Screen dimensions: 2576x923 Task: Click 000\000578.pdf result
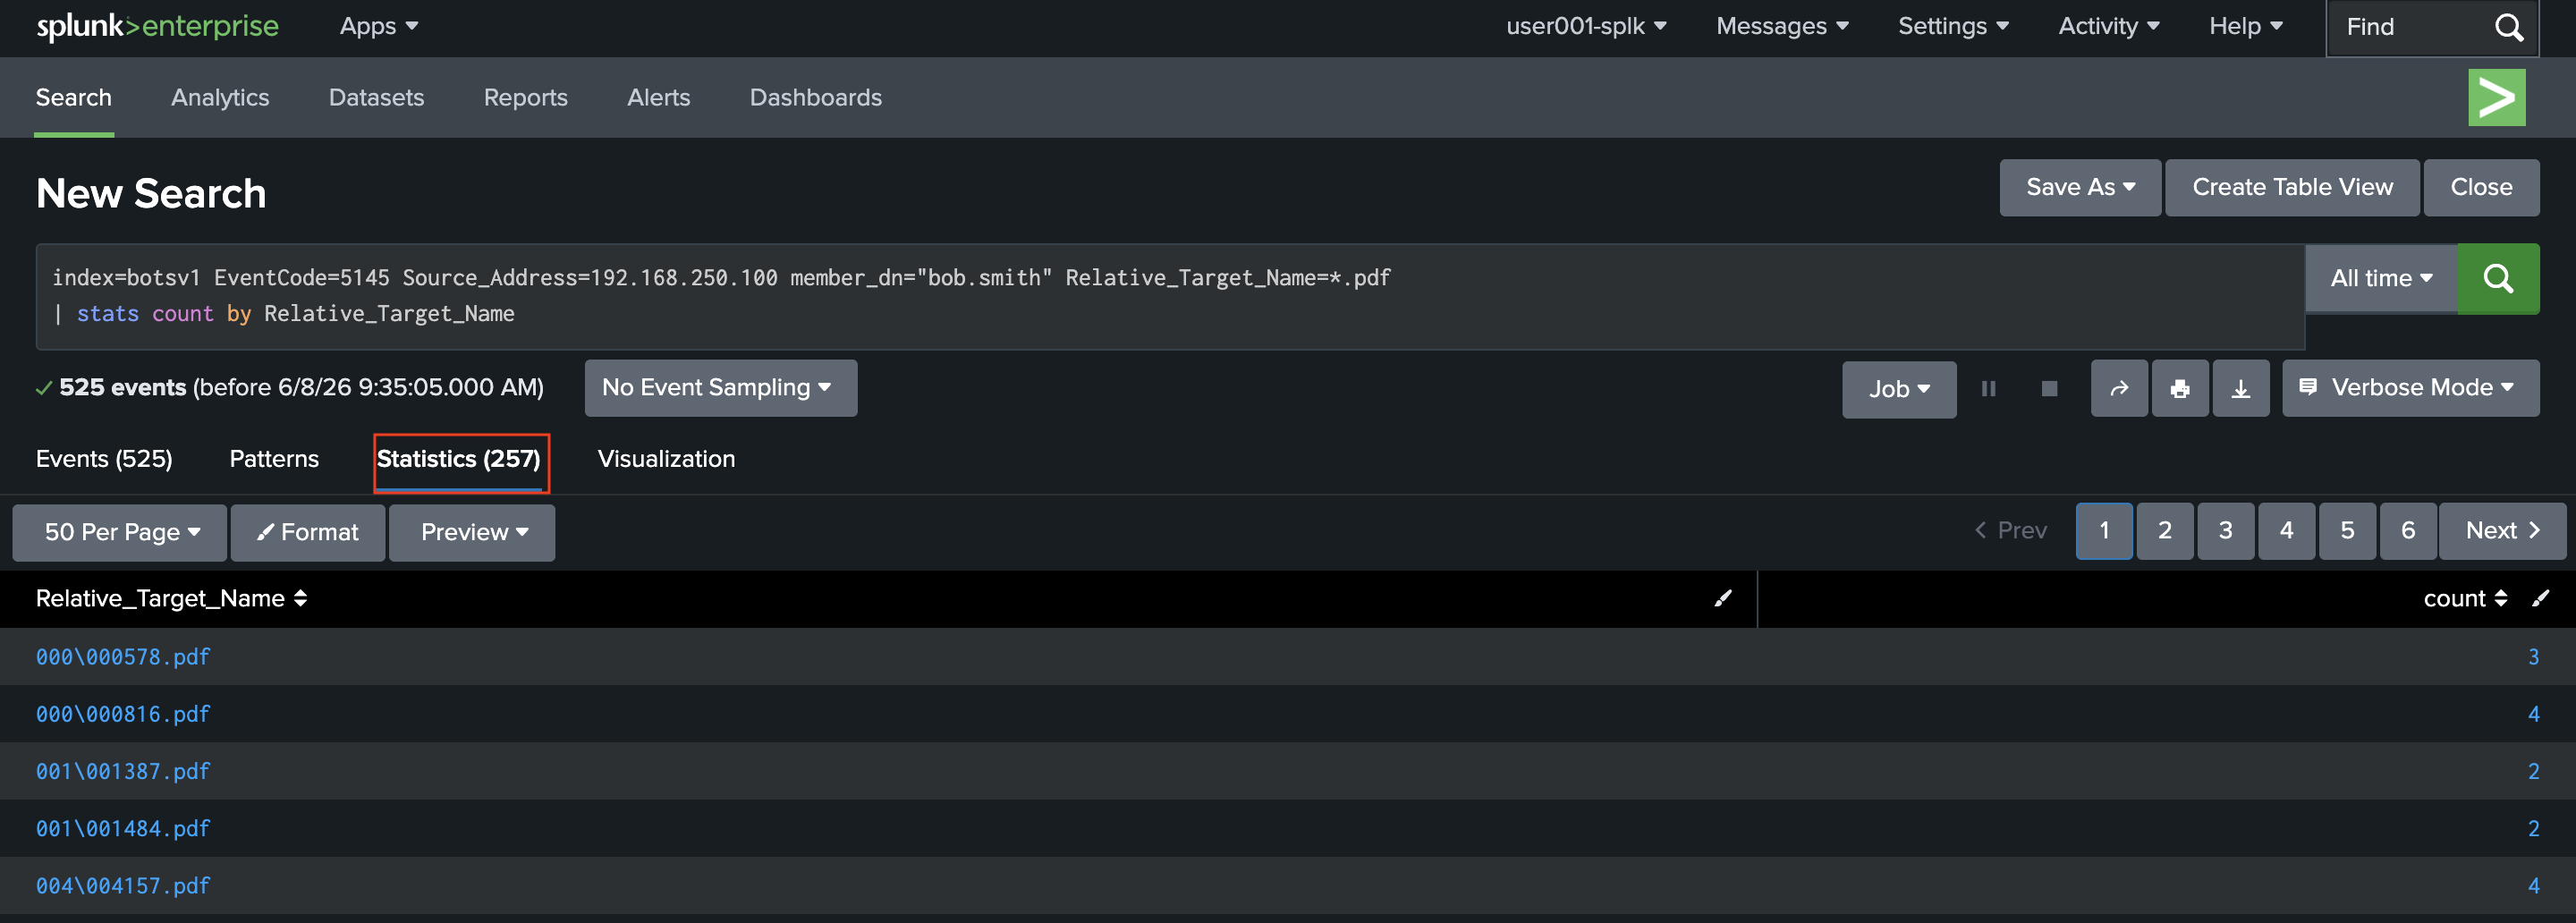pyautogui.click(x=123, y=657)
